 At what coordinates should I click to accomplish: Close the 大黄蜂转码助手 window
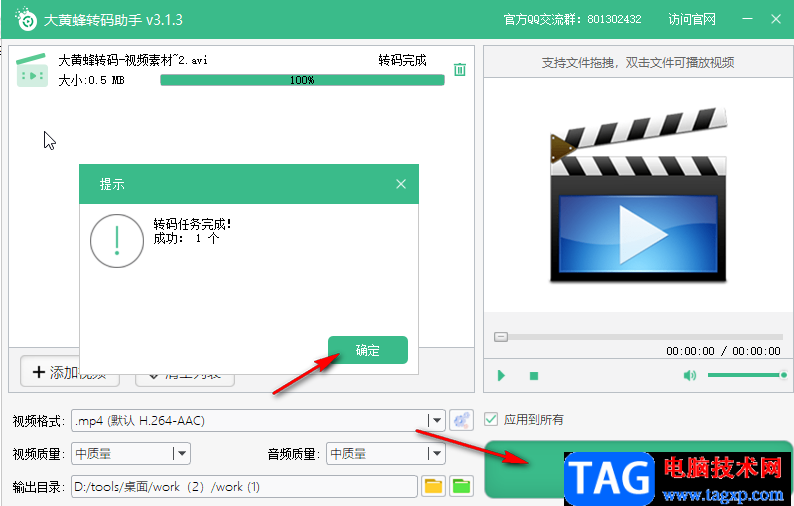[776, 19]
